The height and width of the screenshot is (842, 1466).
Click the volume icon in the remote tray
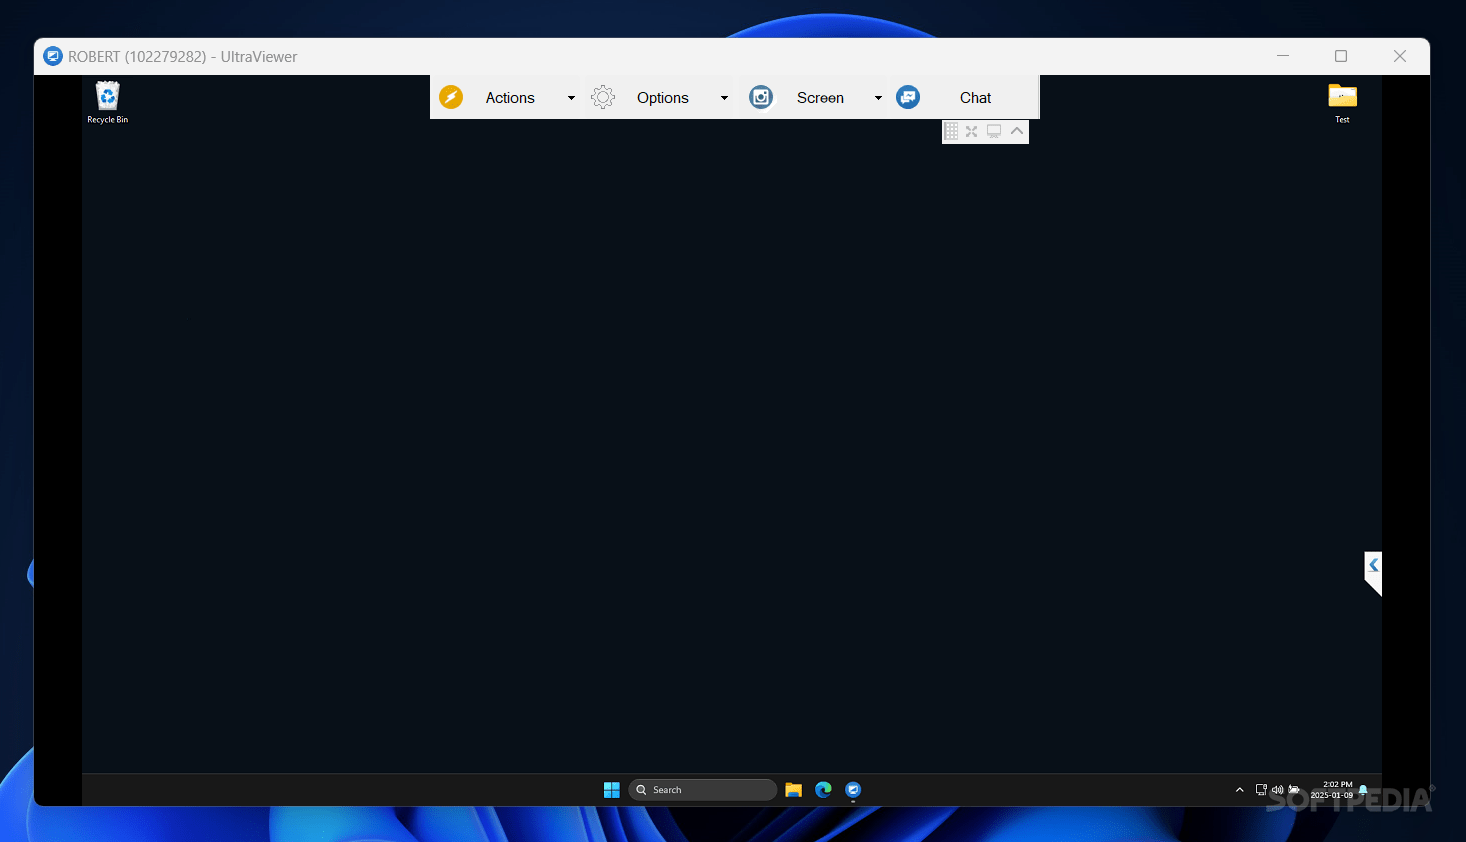(1277, 790)
